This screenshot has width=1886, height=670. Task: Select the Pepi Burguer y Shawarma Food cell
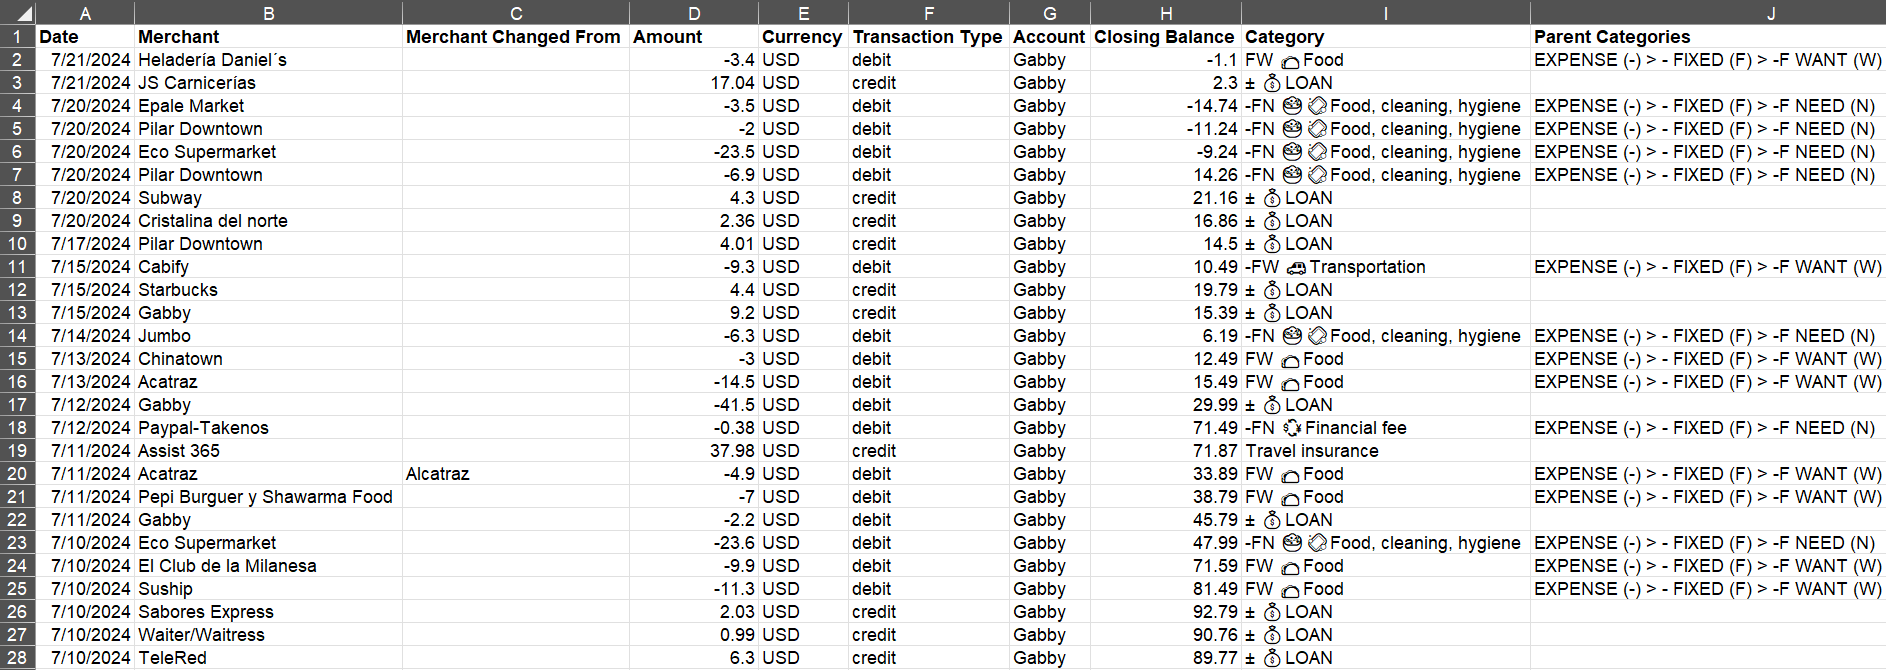click(267, 497)
